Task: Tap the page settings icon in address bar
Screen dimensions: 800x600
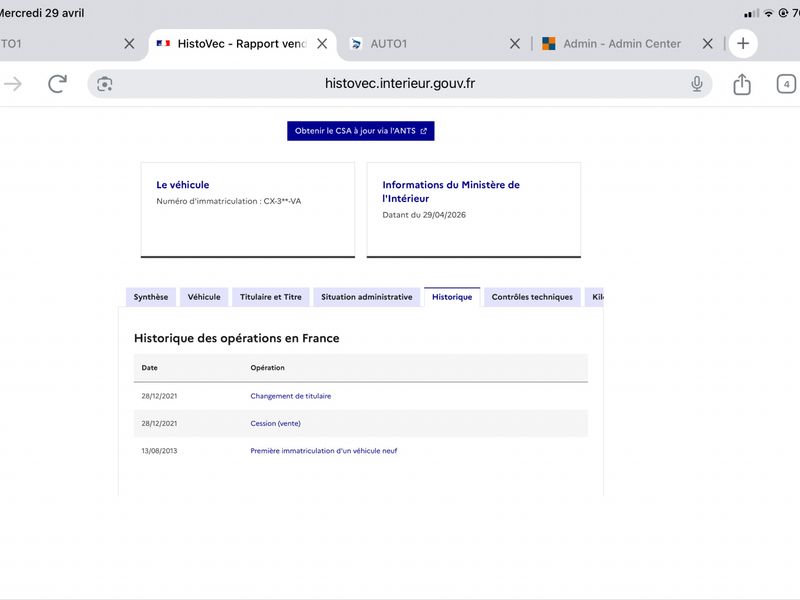Action: point(105,84)
